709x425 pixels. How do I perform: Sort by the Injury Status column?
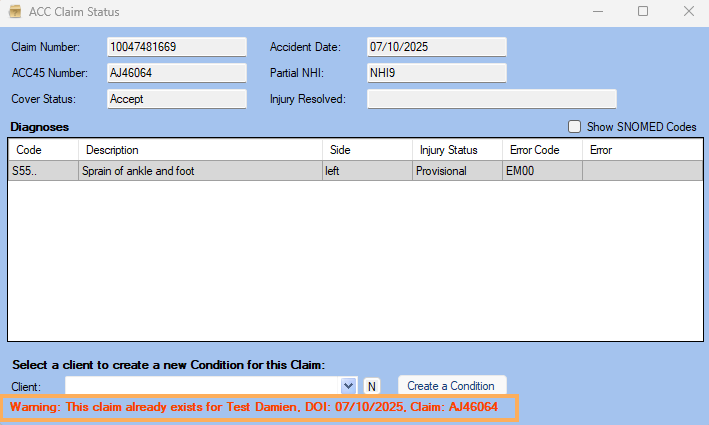coord(456,150)
